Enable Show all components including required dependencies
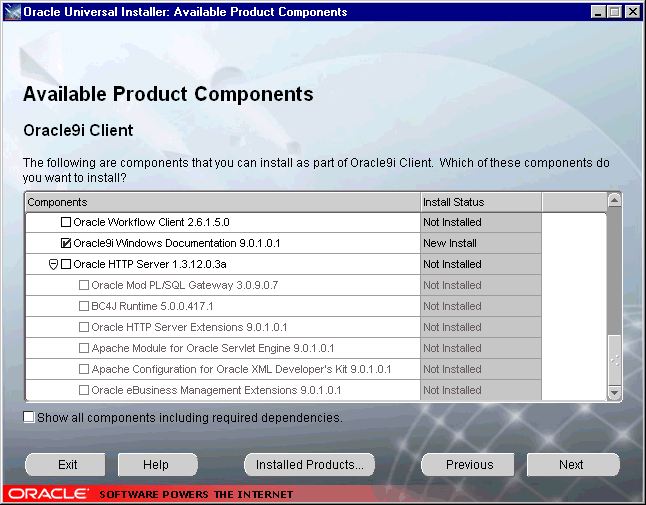646x505 pixels. point(29,417)
